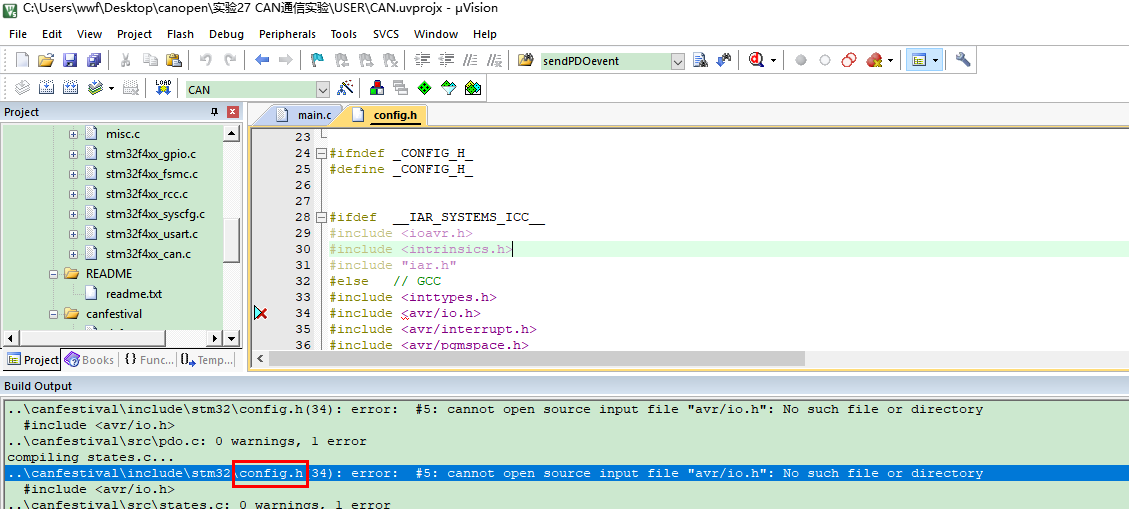Click Manage Project Items colored blocks icon
Image resolution: width=1129 pixels, height=509 pixels.
pos(377,88)
